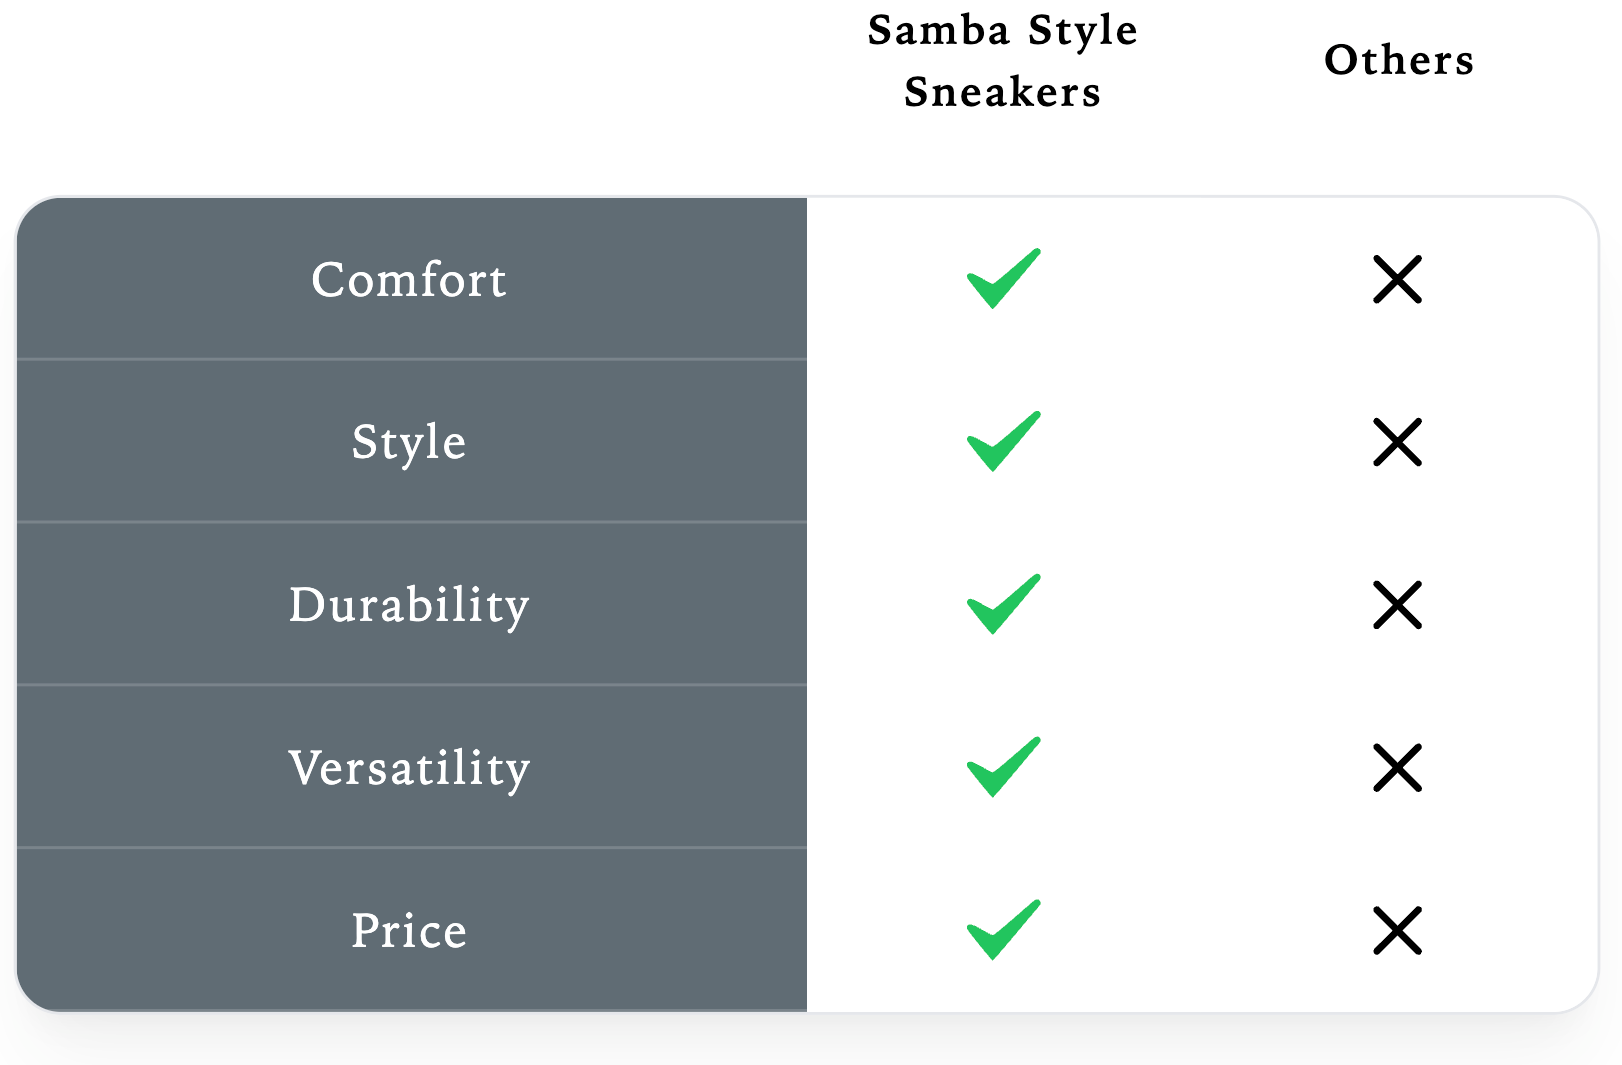This screenshot has width=1622, height=1065.
Task: Click the black X in Price row
Action: pyautogui.click(x=1398, y=931)
